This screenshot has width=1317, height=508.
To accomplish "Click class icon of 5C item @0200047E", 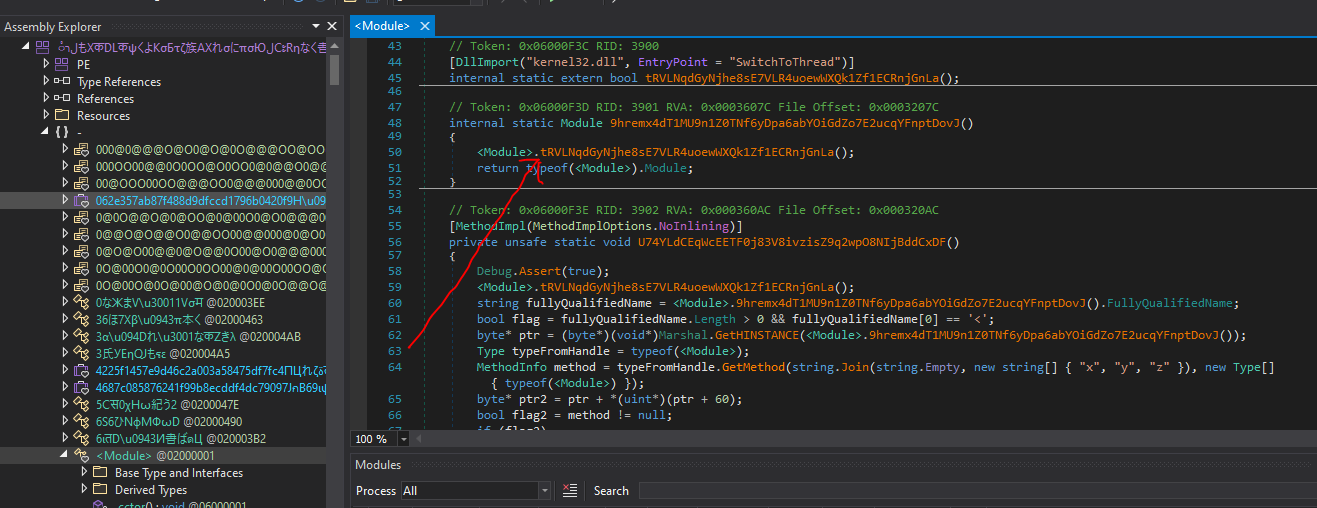I will [x=82, y=404].
